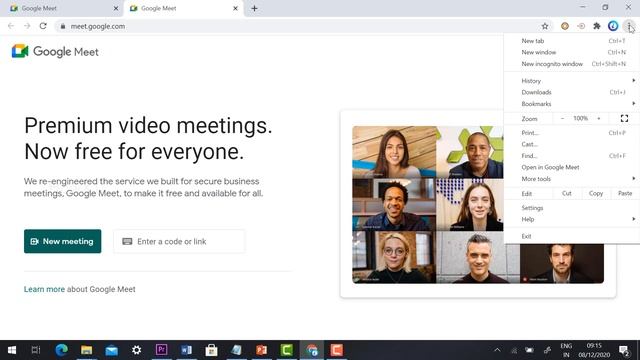Open the Windows Start menu

click(12, 350)
